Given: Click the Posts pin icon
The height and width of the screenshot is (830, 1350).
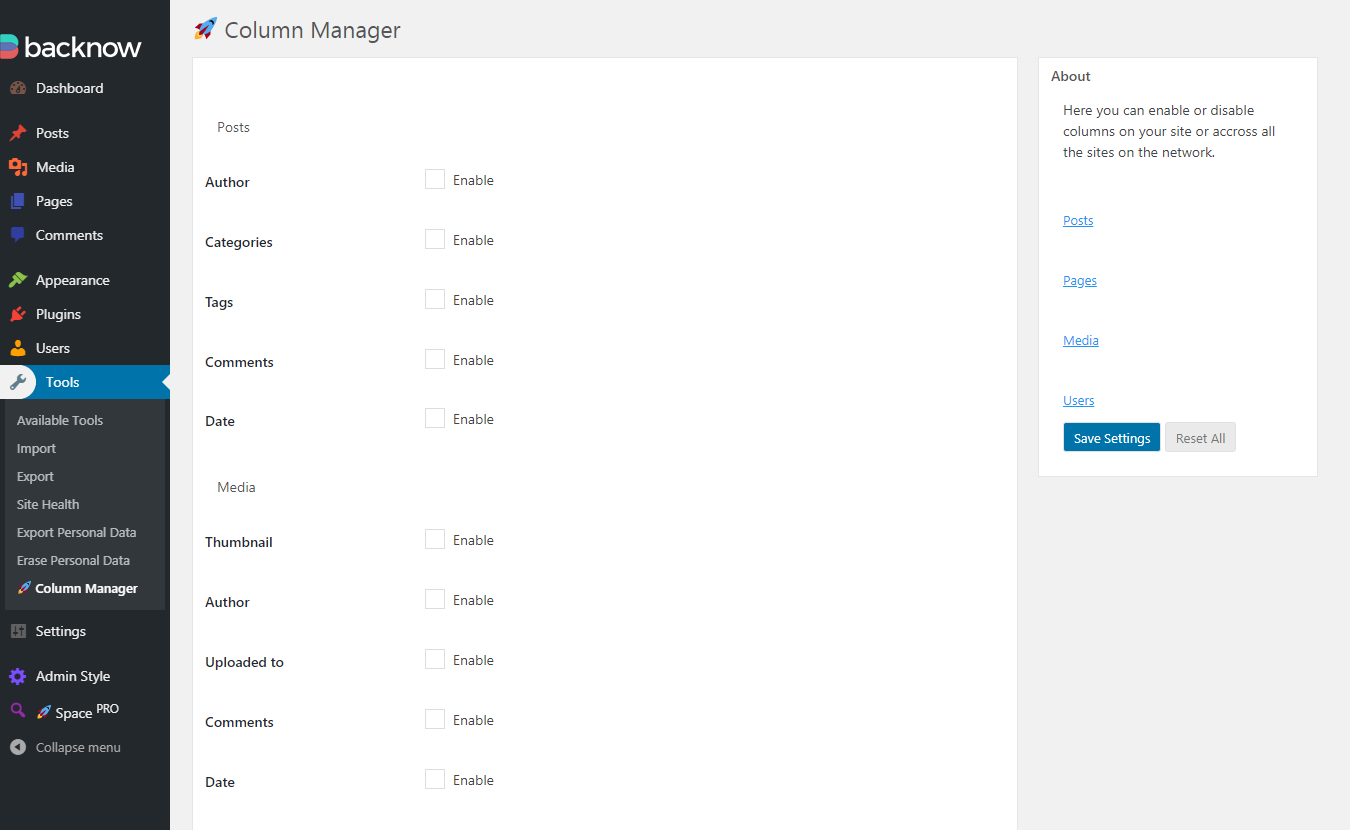Looking at the screenshot, I should click(17, 133).
